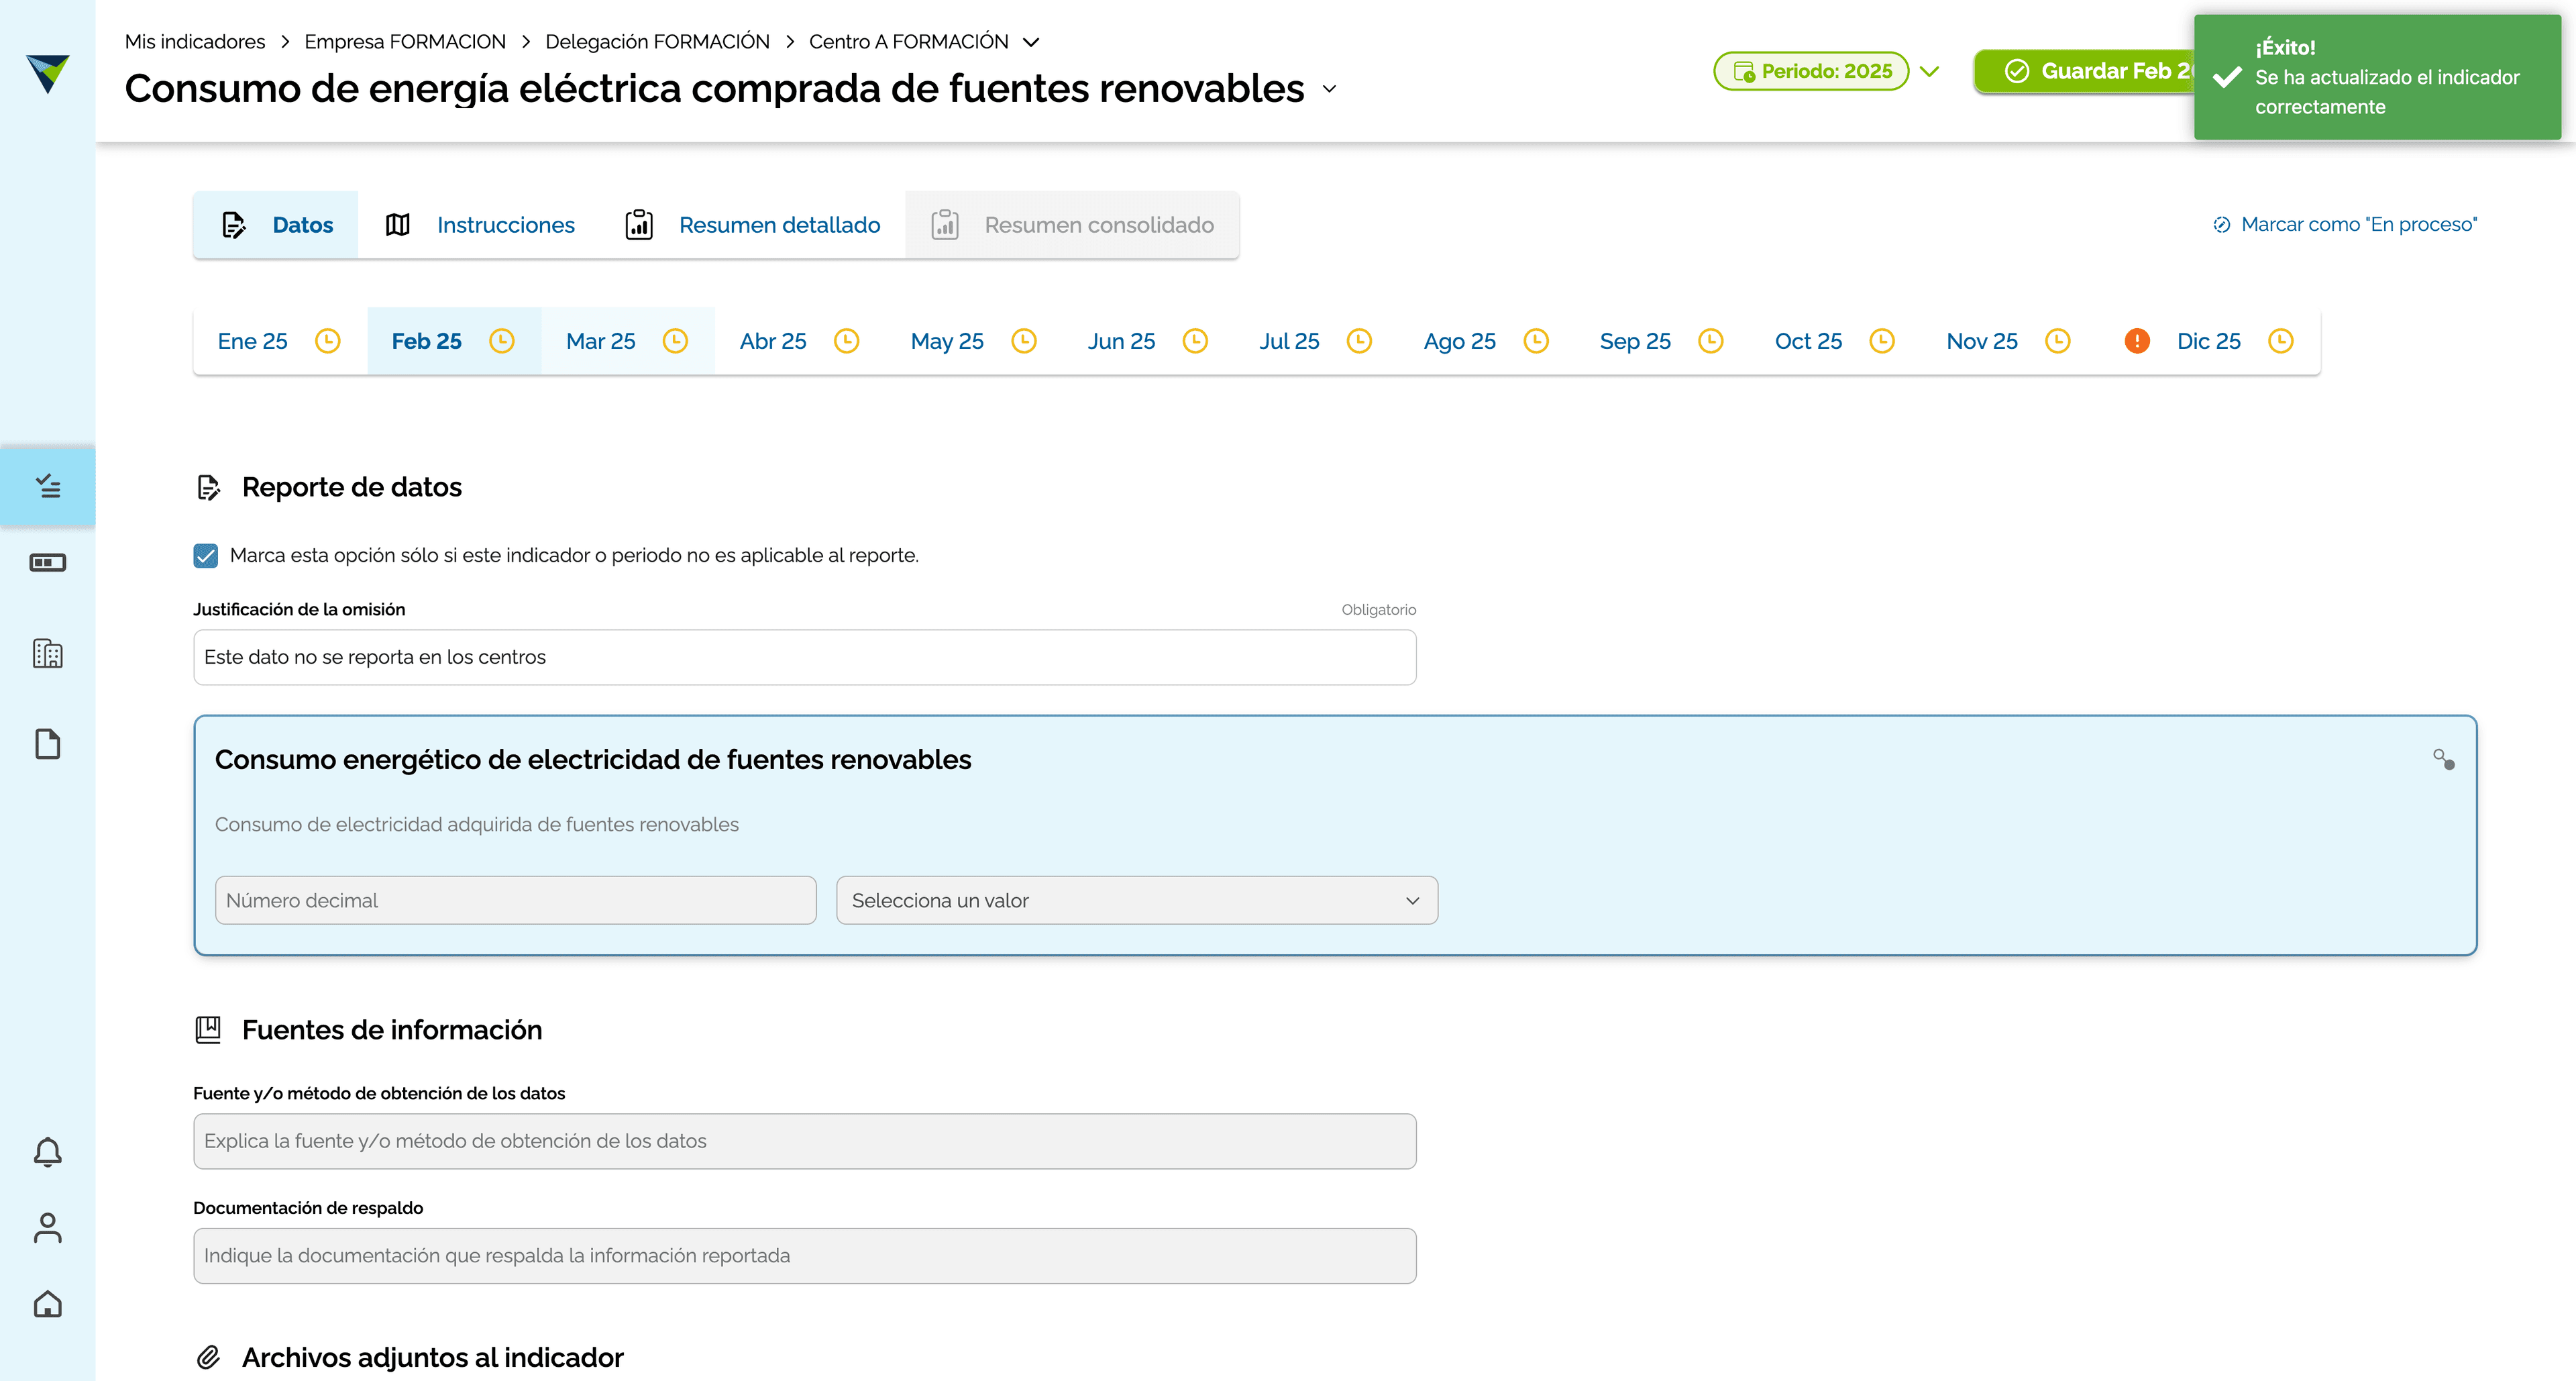
Task: Open the buildings sidebar icon
Action: [x=48, y=654]
